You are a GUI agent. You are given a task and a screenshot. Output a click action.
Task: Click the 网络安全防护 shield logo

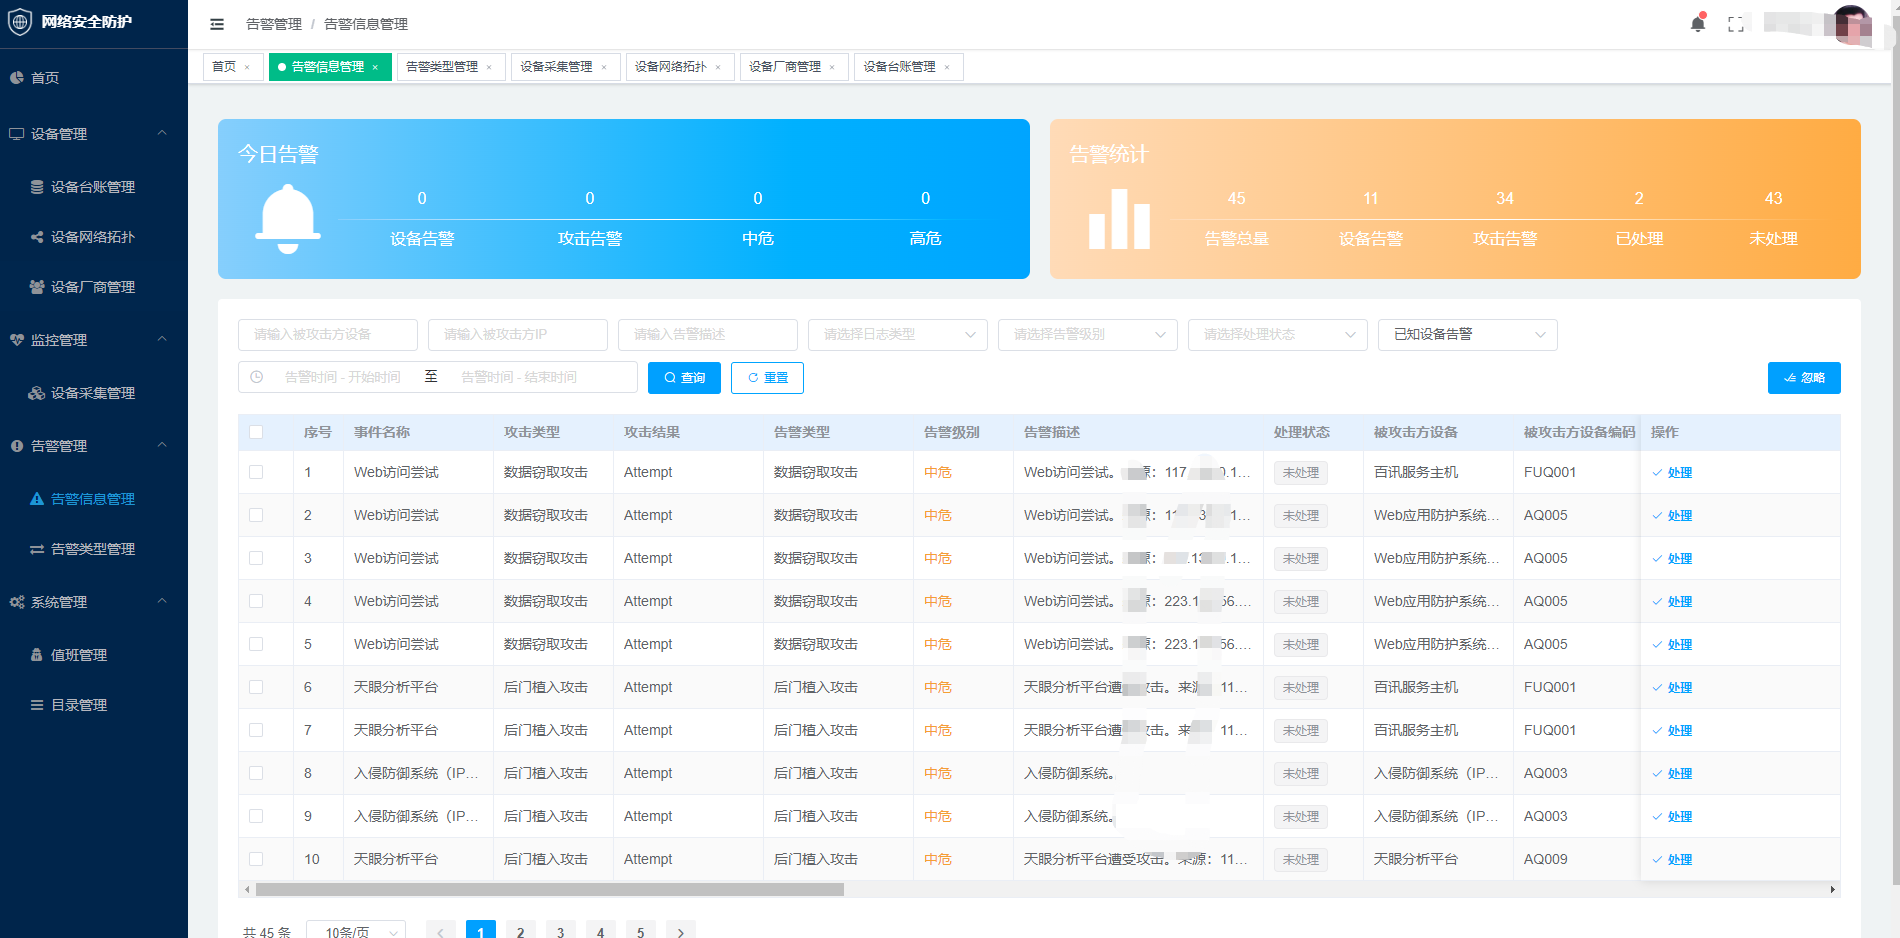pos(20,22)
